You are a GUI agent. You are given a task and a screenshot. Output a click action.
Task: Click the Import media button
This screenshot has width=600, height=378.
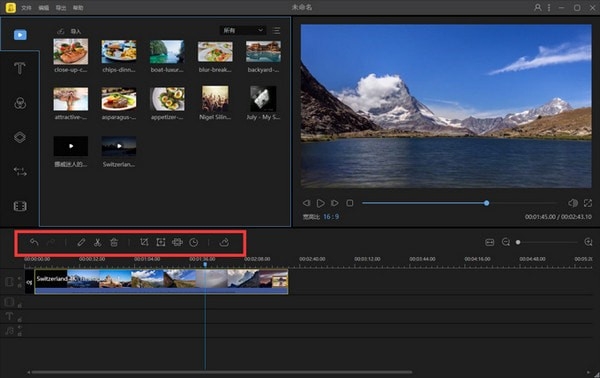coord(69,31)
